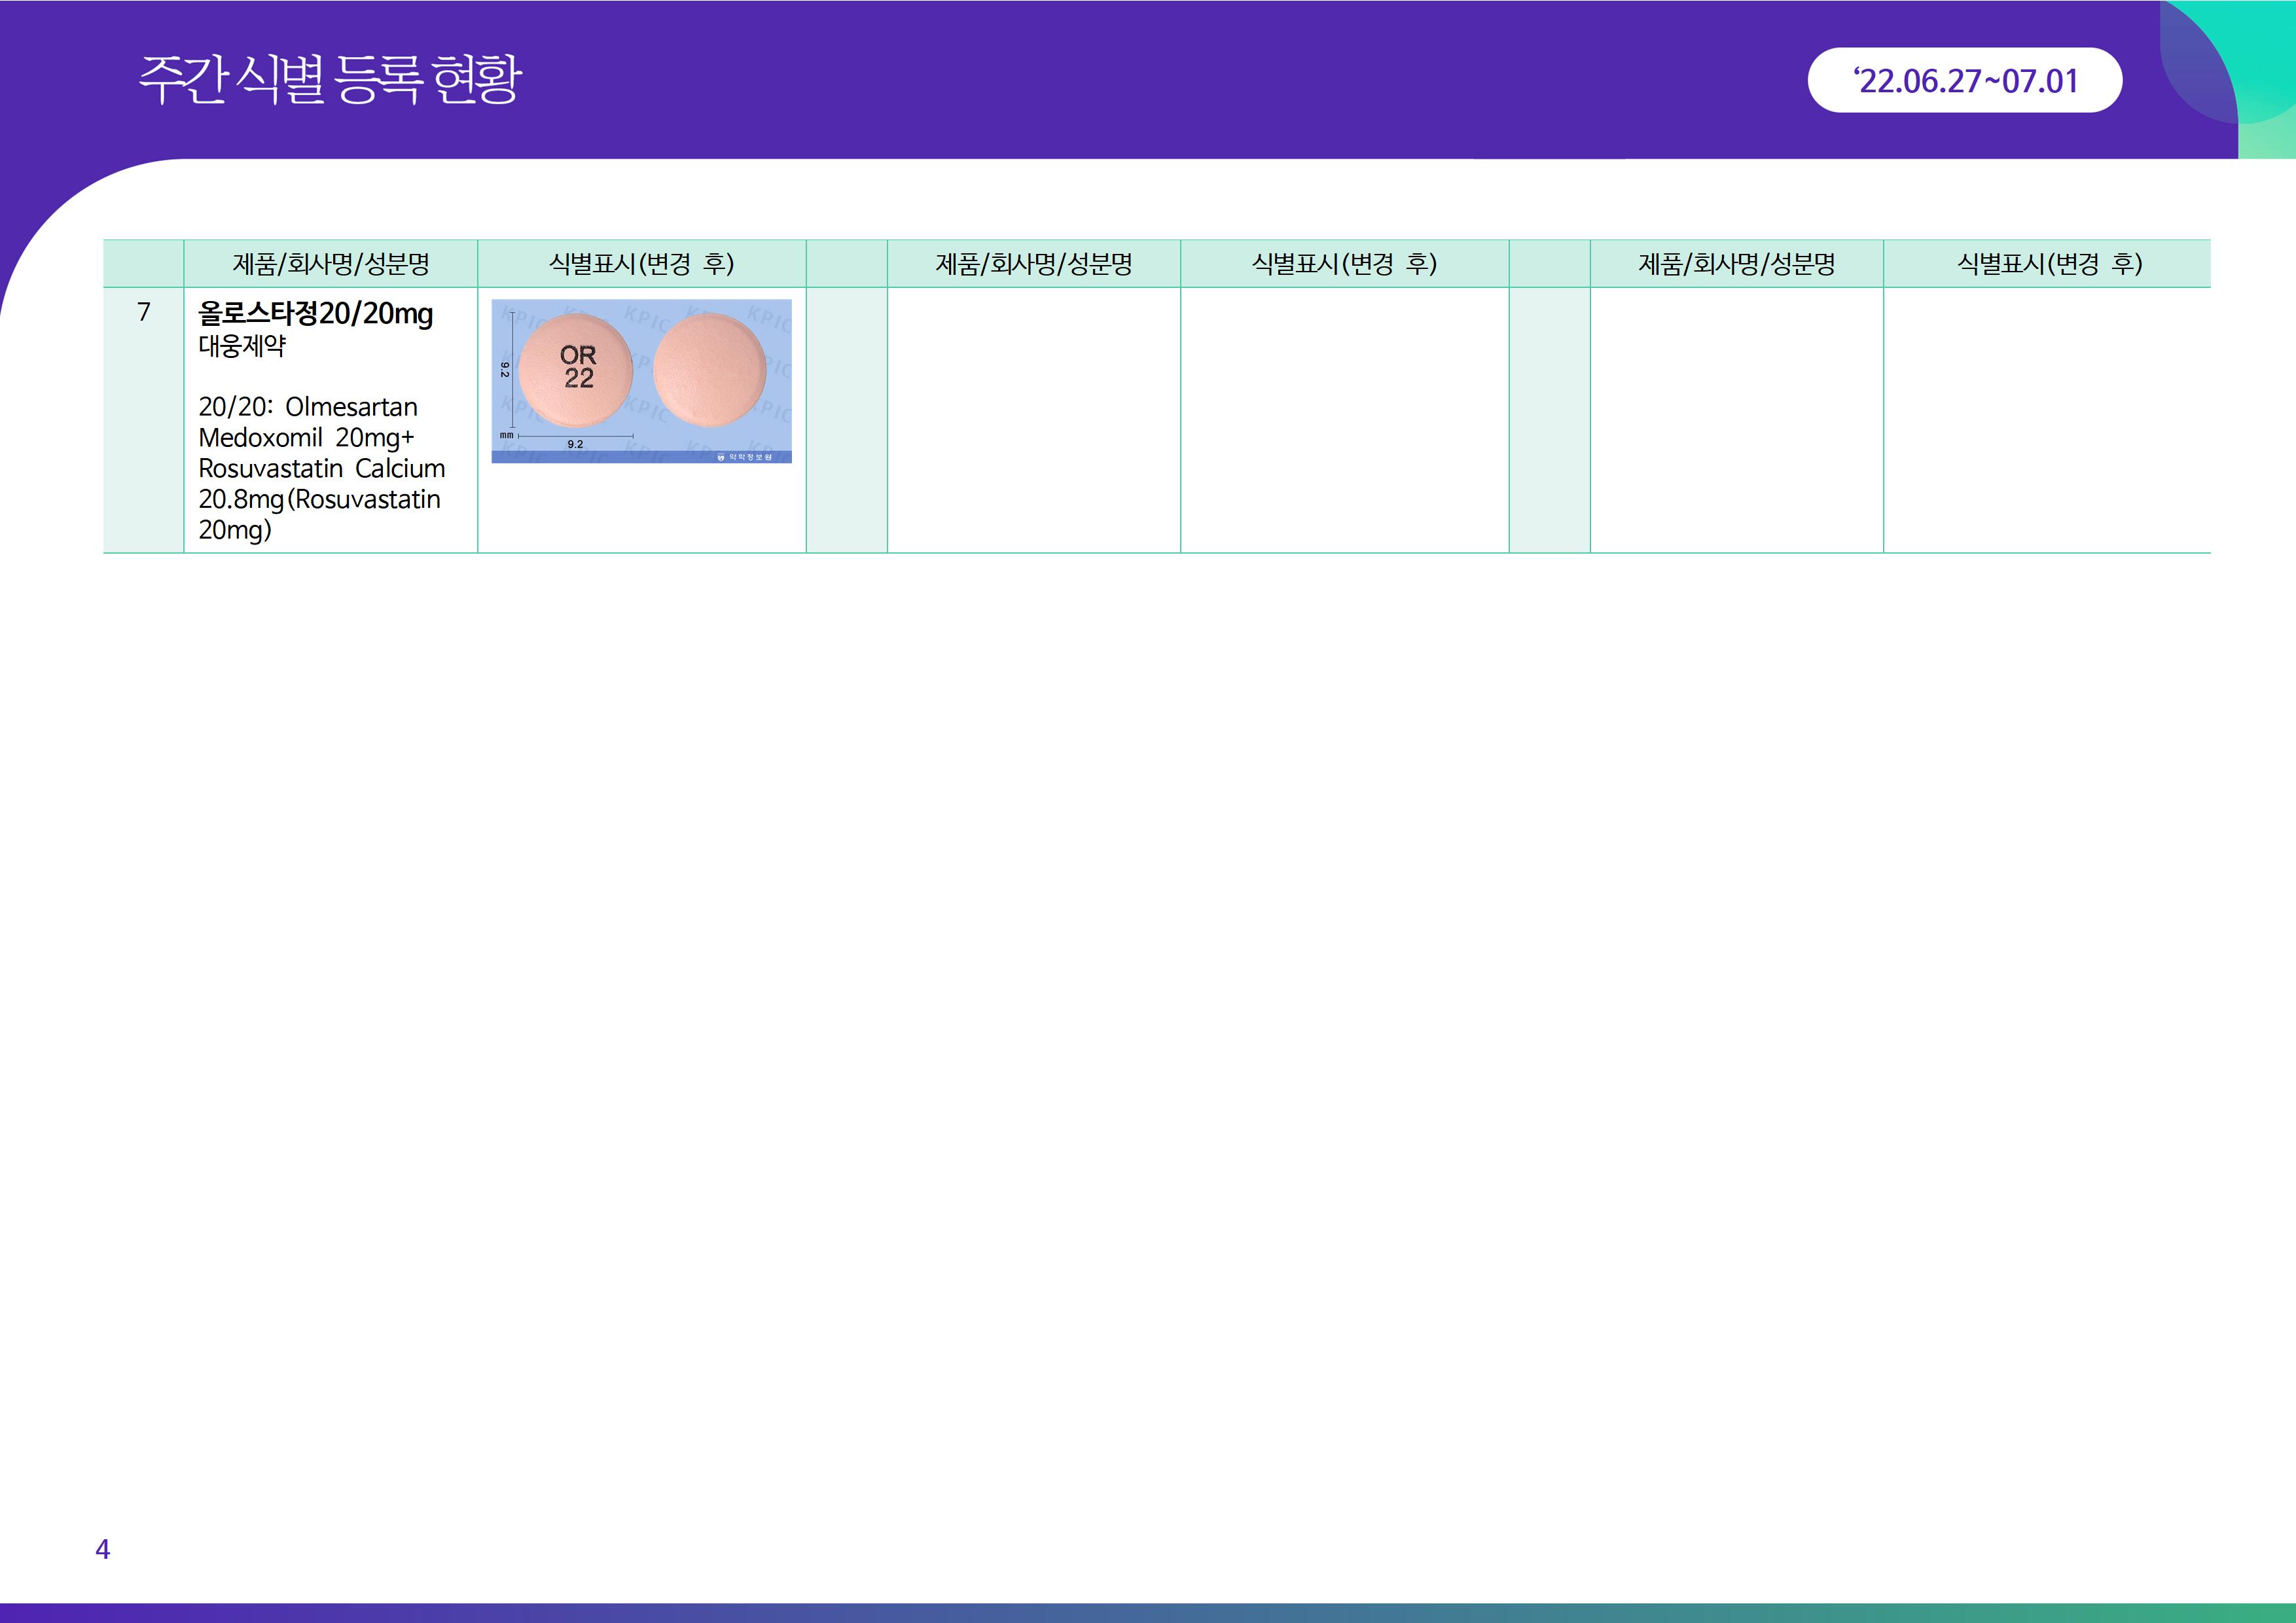The image size is (2296, 1623).
Task: Click the mm unit label in image
Action: (x=506, y=435)
